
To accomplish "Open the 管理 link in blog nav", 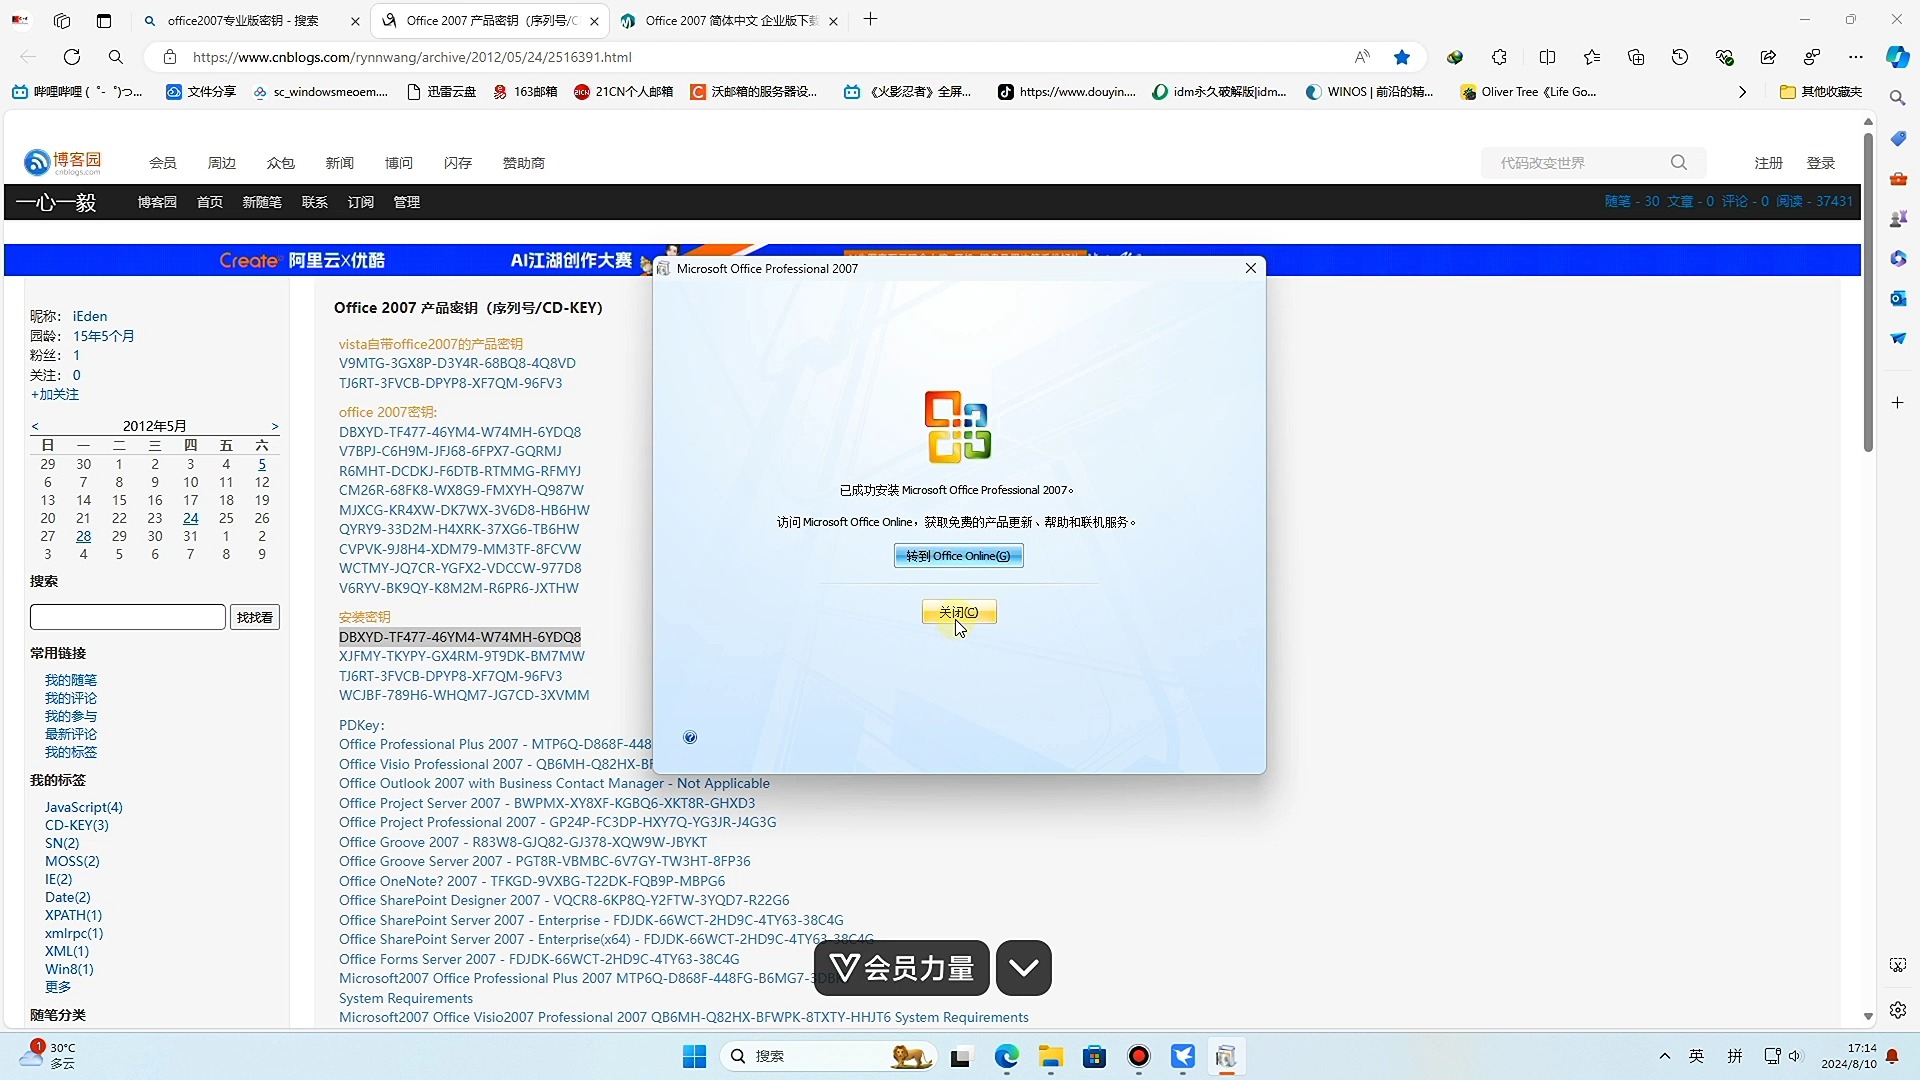I will pyautogui.click(x=406, y=202).
